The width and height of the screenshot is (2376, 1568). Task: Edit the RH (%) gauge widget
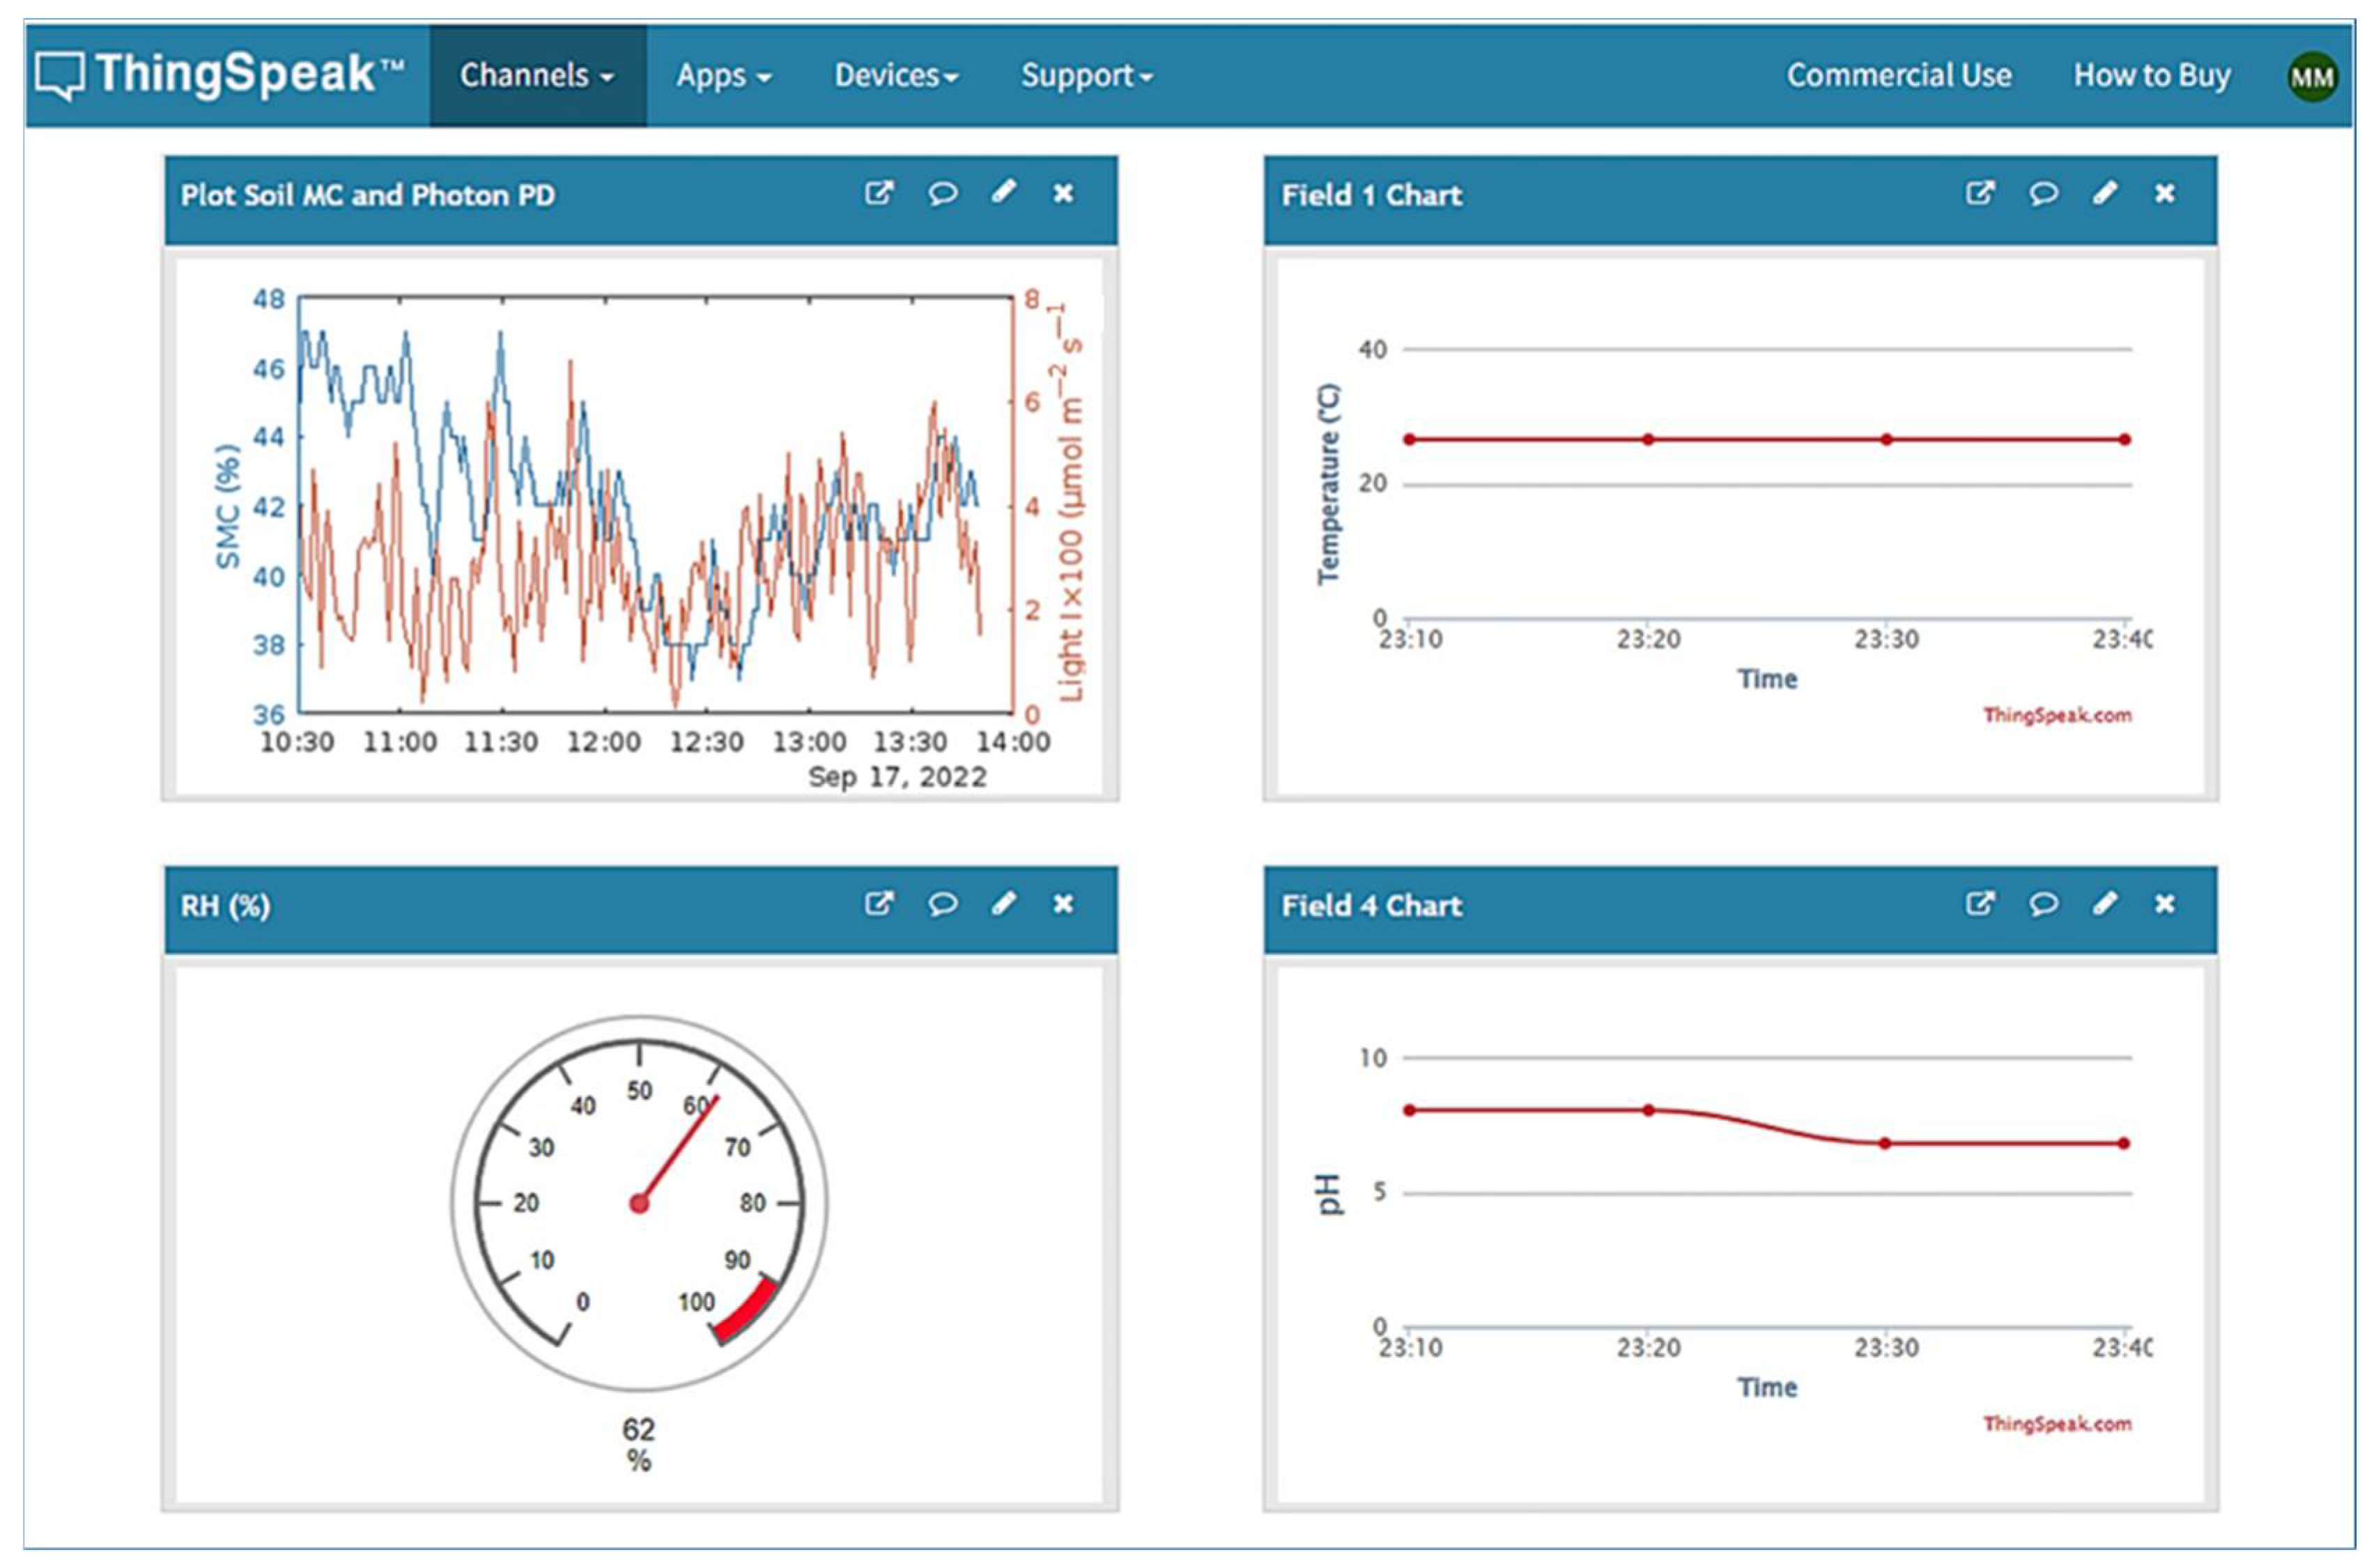tap(1004, 903)
